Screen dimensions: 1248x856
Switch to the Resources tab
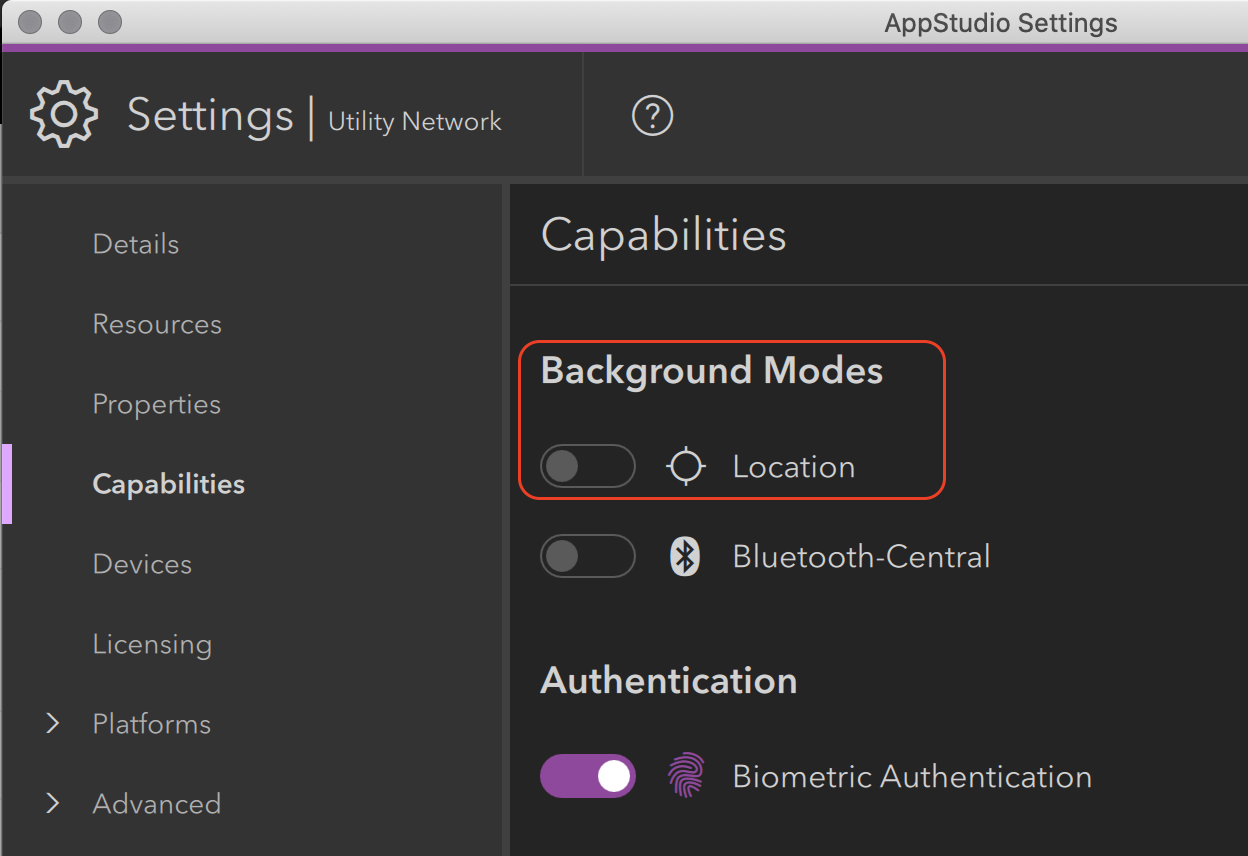pos(157,324)
